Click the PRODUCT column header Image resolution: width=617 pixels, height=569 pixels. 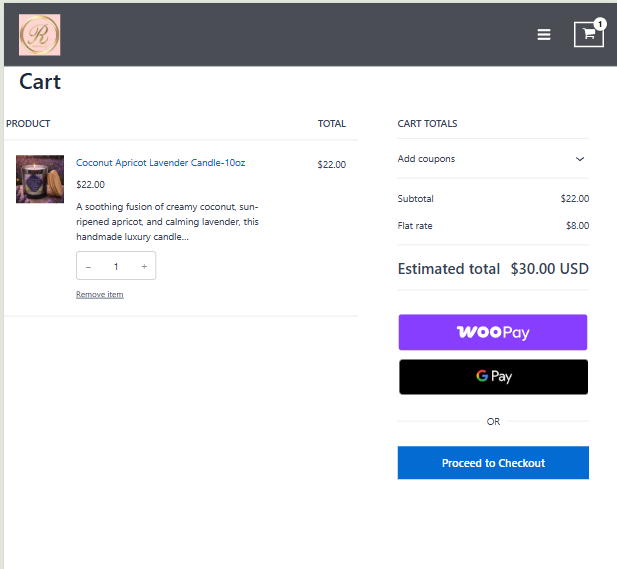[x=28, y=124]
